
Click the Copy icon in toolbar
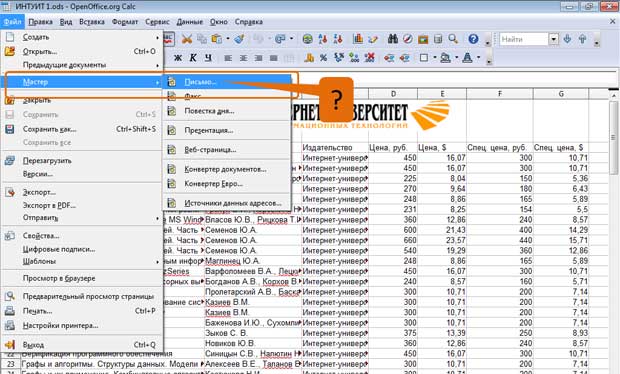coord(202,39)
